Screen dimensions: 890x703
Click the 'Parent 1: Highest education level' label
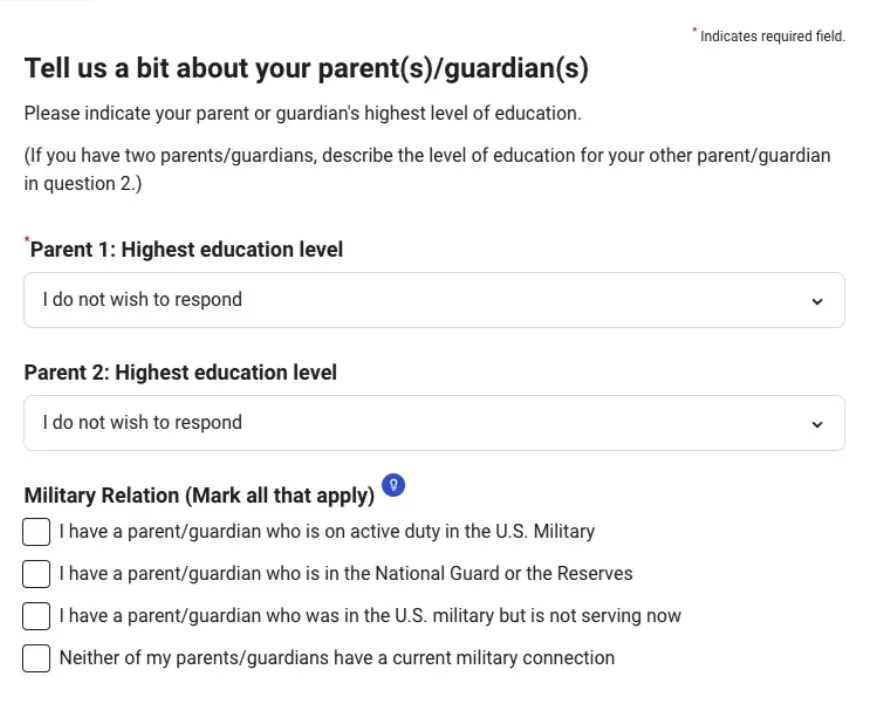187,250
